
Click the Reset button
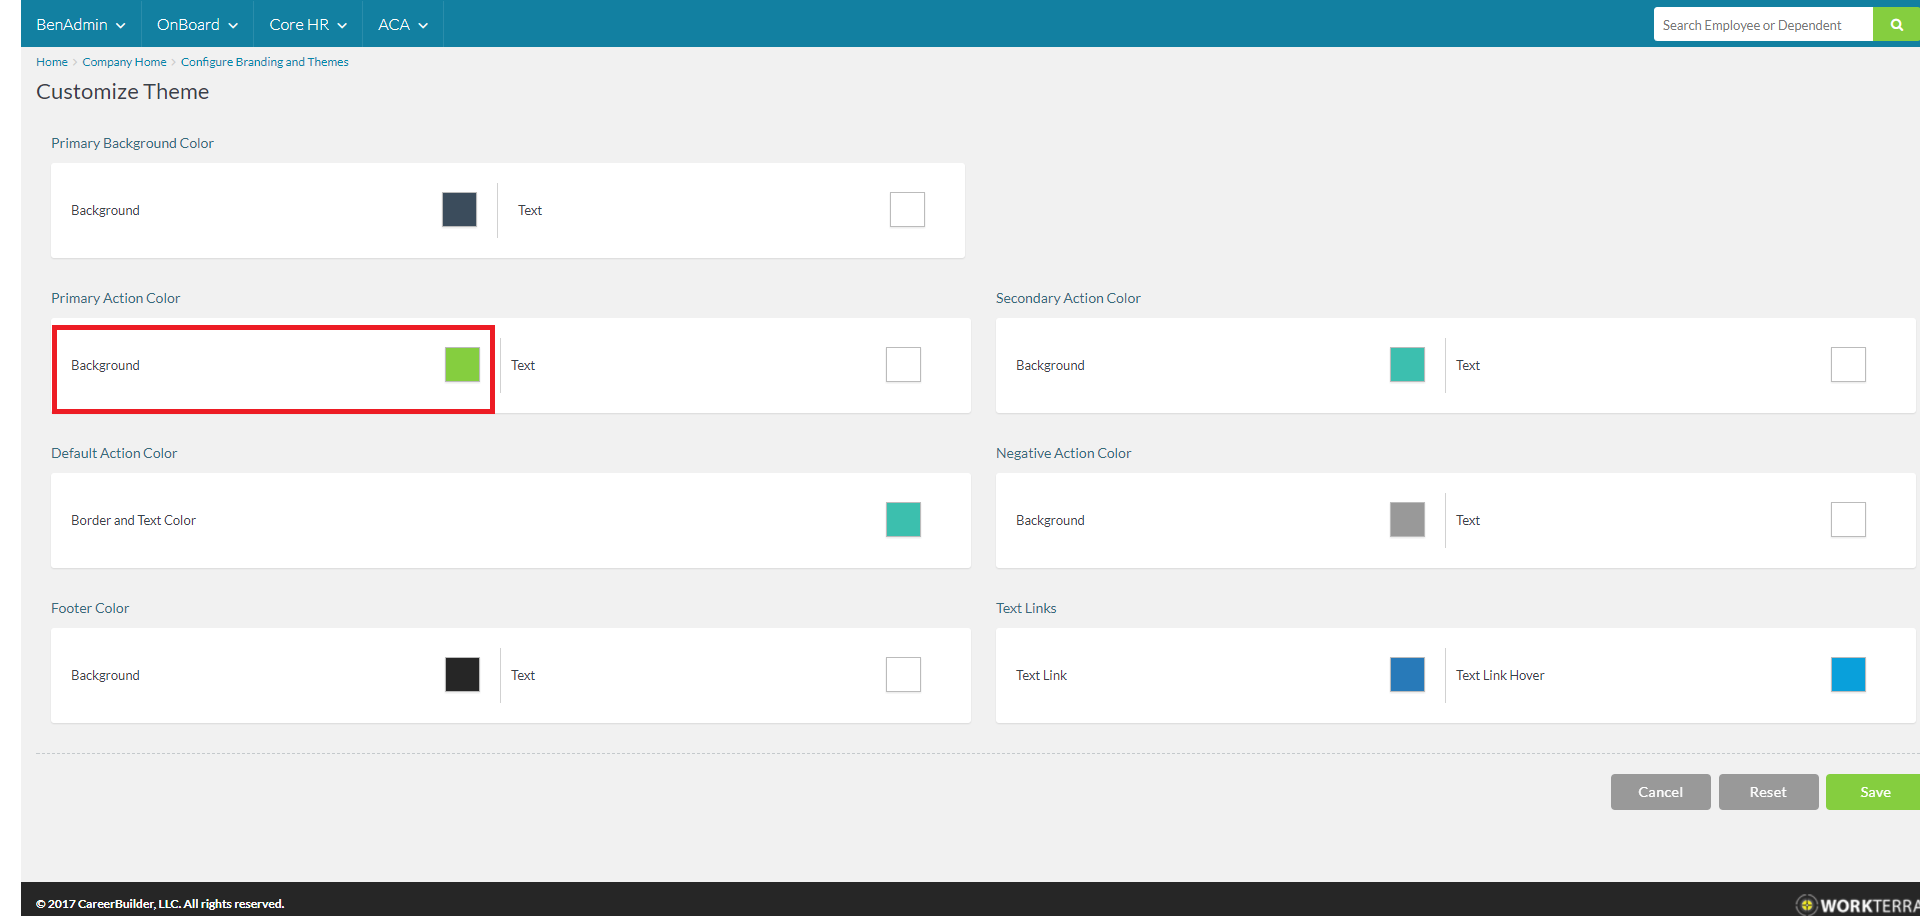[1767, 792]
